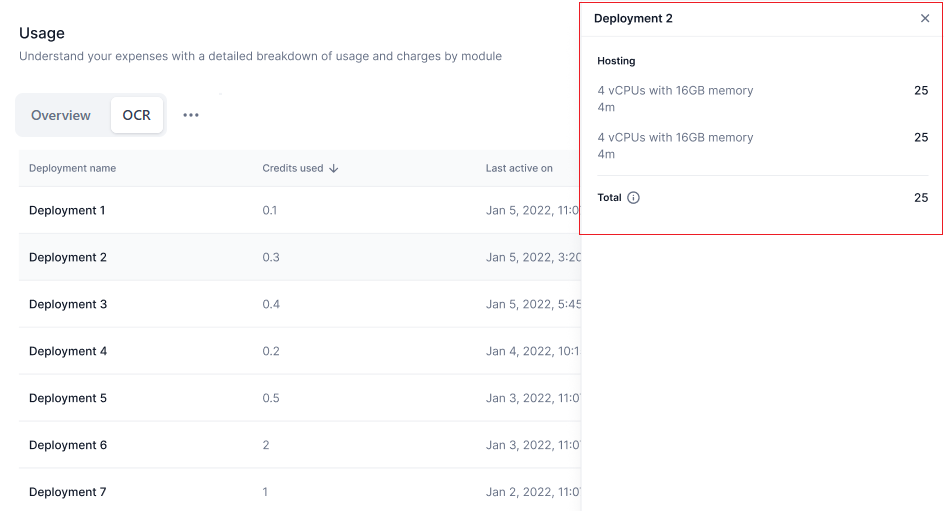Click the info icon next to Total
This screenshot has width=949, height=515.
633,198
